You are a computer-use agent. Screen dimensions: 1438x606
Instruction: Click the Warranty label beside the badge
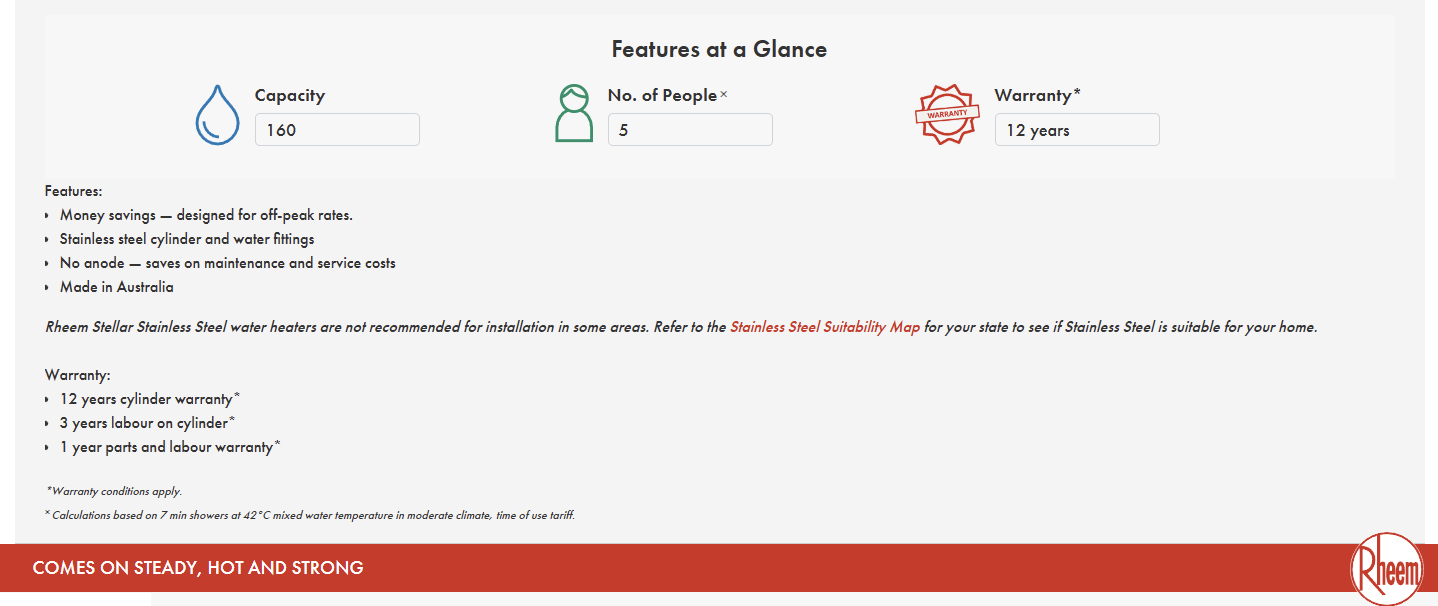pos(1033,96)
